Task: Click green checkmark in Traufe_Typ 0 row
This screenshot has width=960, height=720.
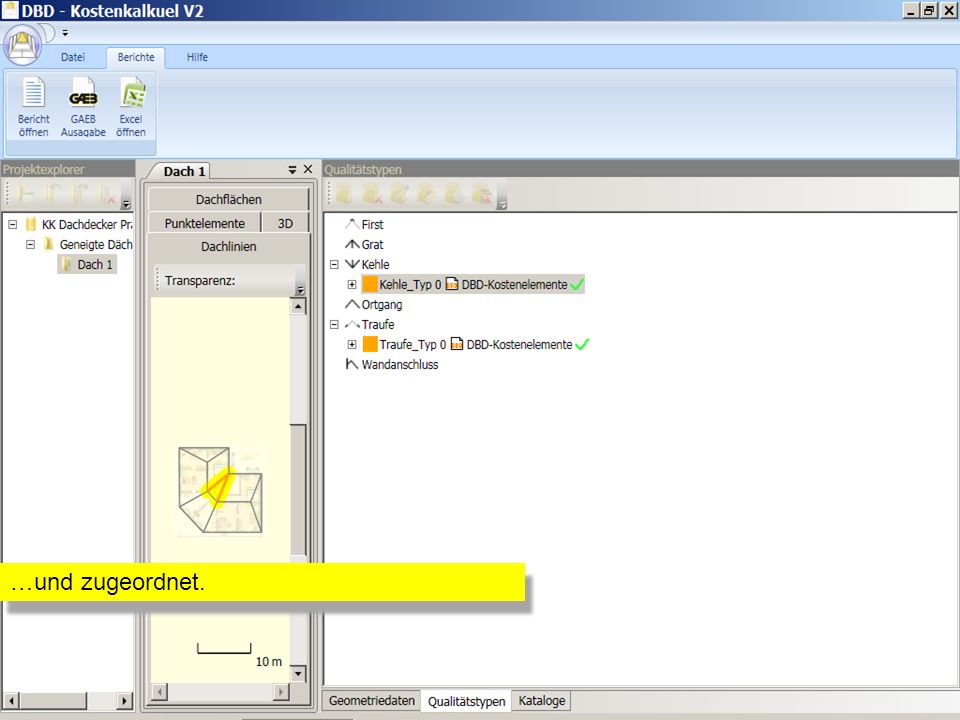Action: click(x=582, y=344)
